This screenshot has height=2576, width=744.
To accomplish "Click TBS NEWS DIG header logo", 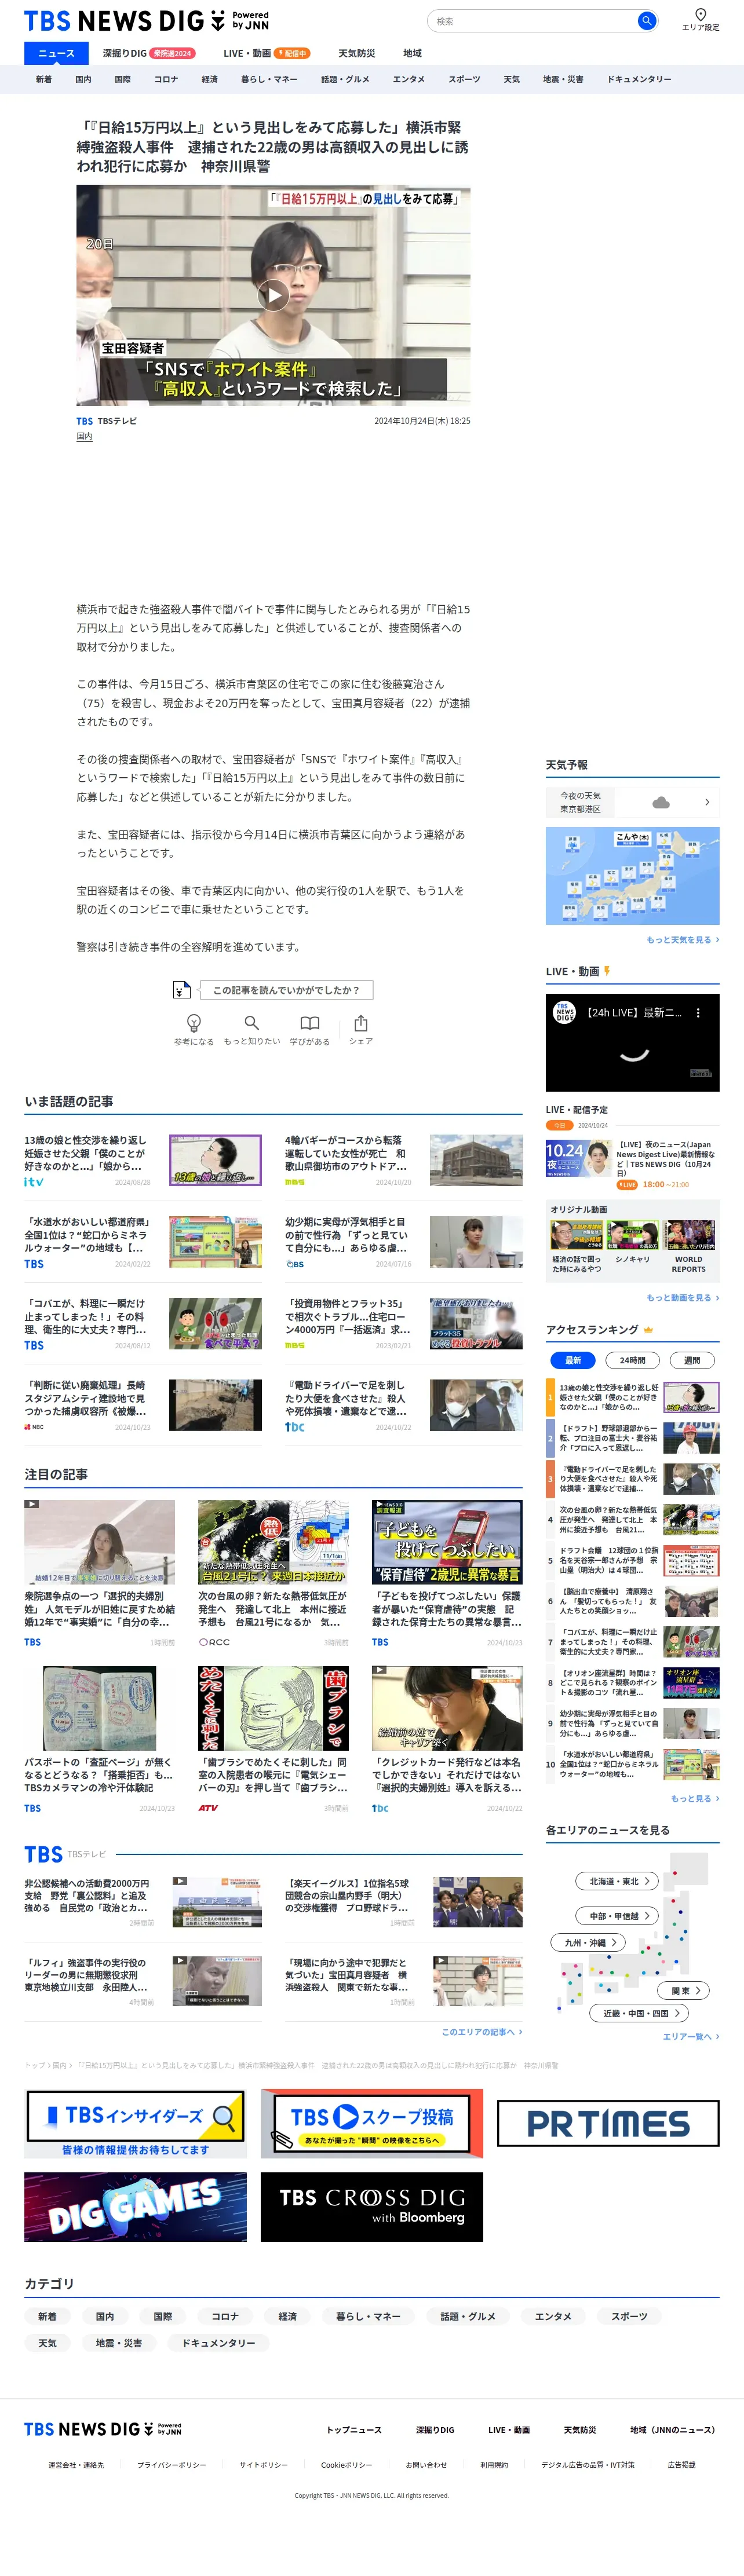I will (146, 21).
